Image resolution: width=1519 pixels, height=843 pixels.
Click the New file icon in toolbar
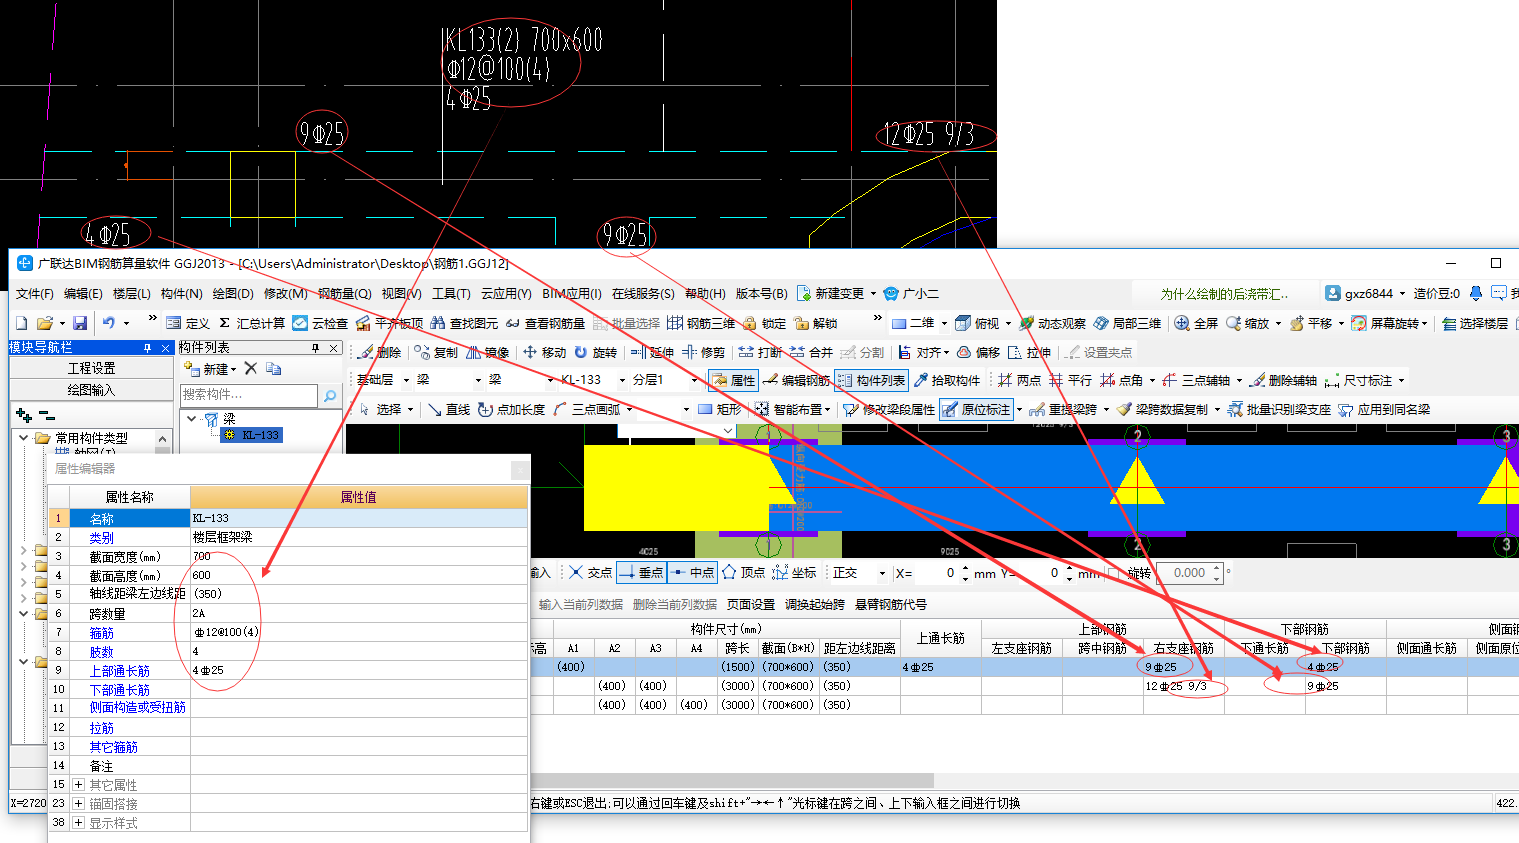(22, 323)
